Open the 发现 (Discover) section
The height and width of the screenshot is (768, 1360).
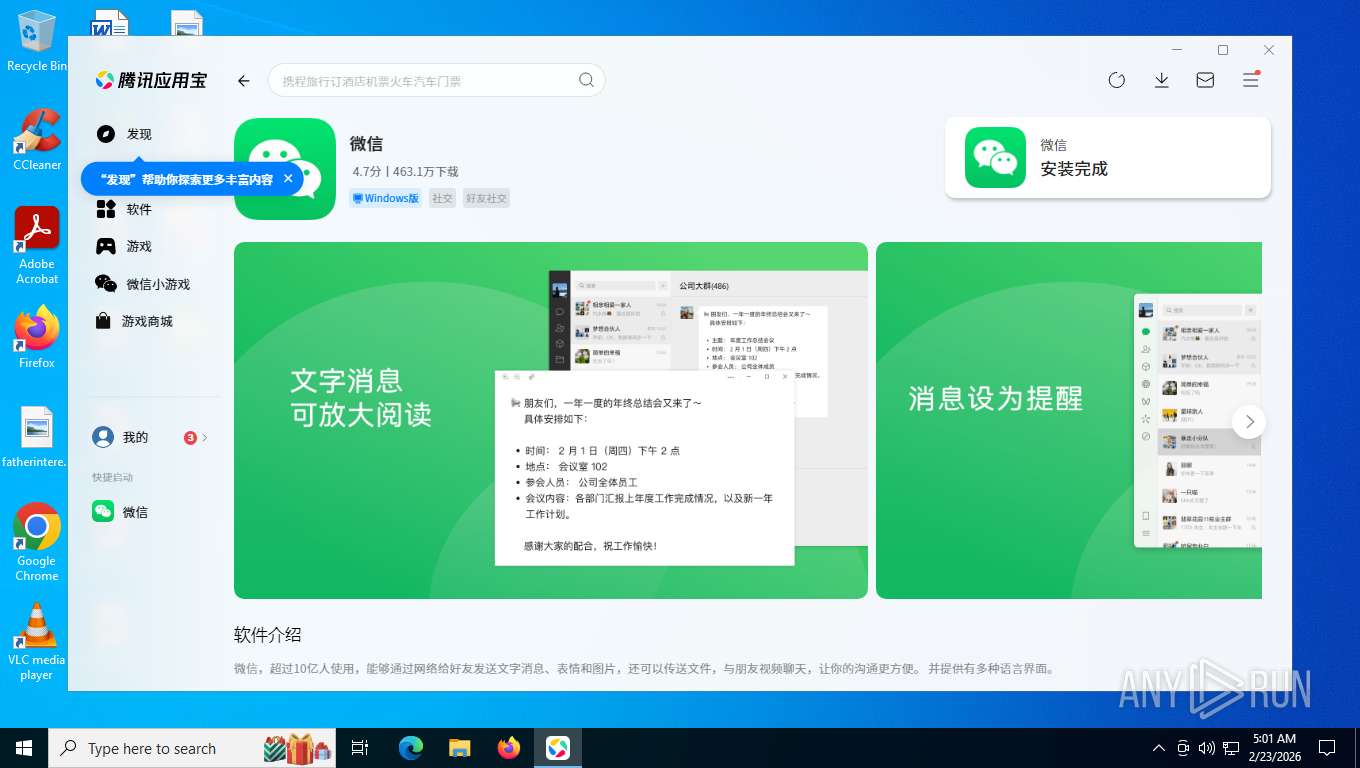pyautogui.click(x=124, y=134)
